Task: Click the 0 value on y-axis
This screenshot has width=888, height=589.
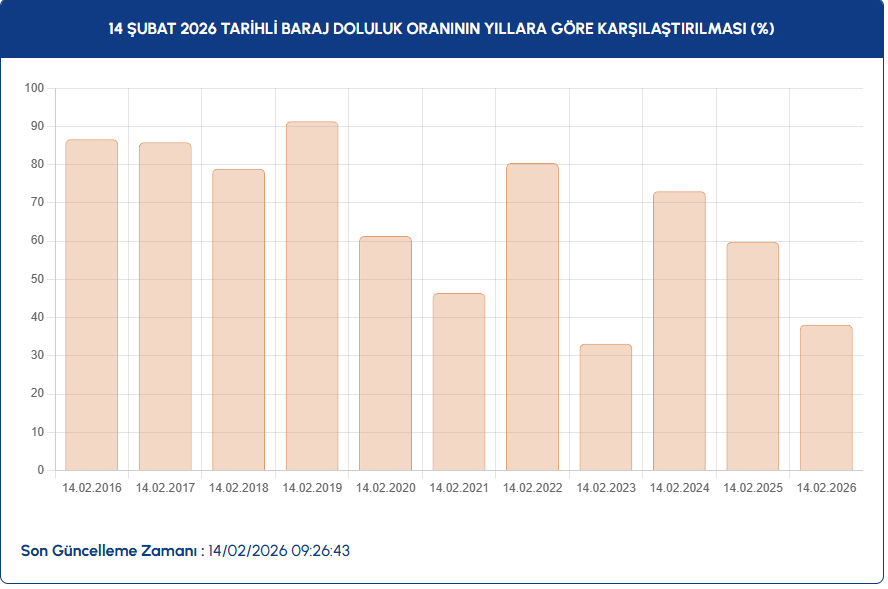Action: pyautogui.click(x=41, y=470)
